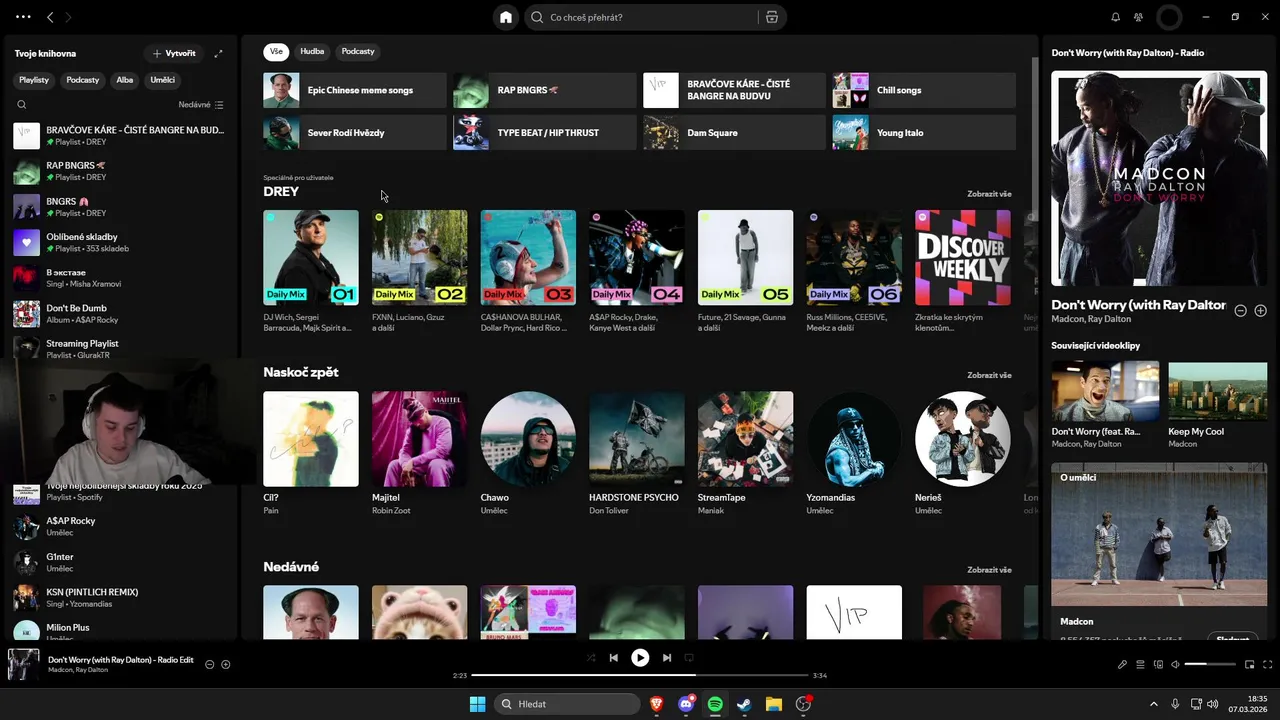Click the plus icon in right Now Playing panel

[x=1261, y=311]
